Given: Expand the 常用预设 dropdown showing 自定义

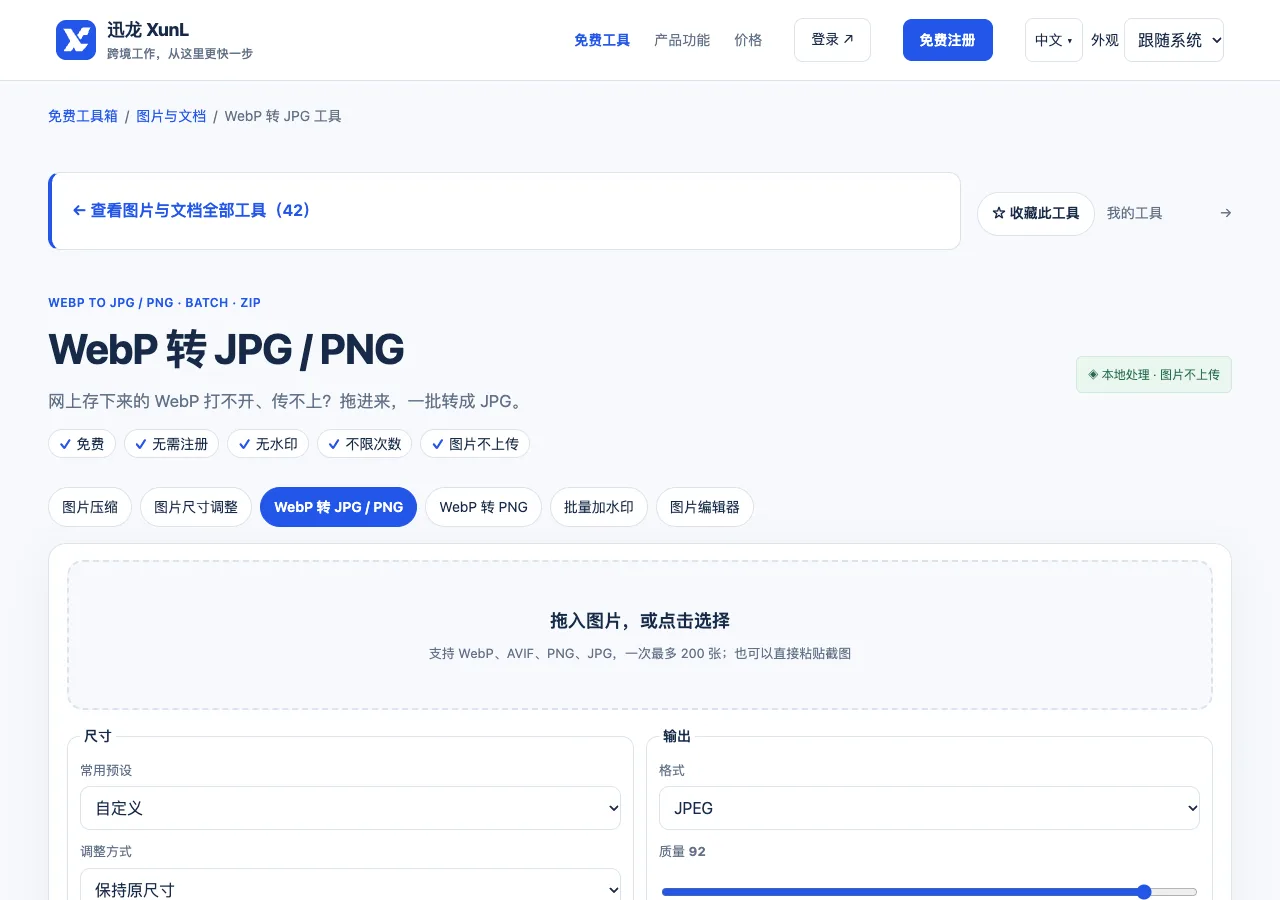Looking at the screenshot, I should click(350, 808).
